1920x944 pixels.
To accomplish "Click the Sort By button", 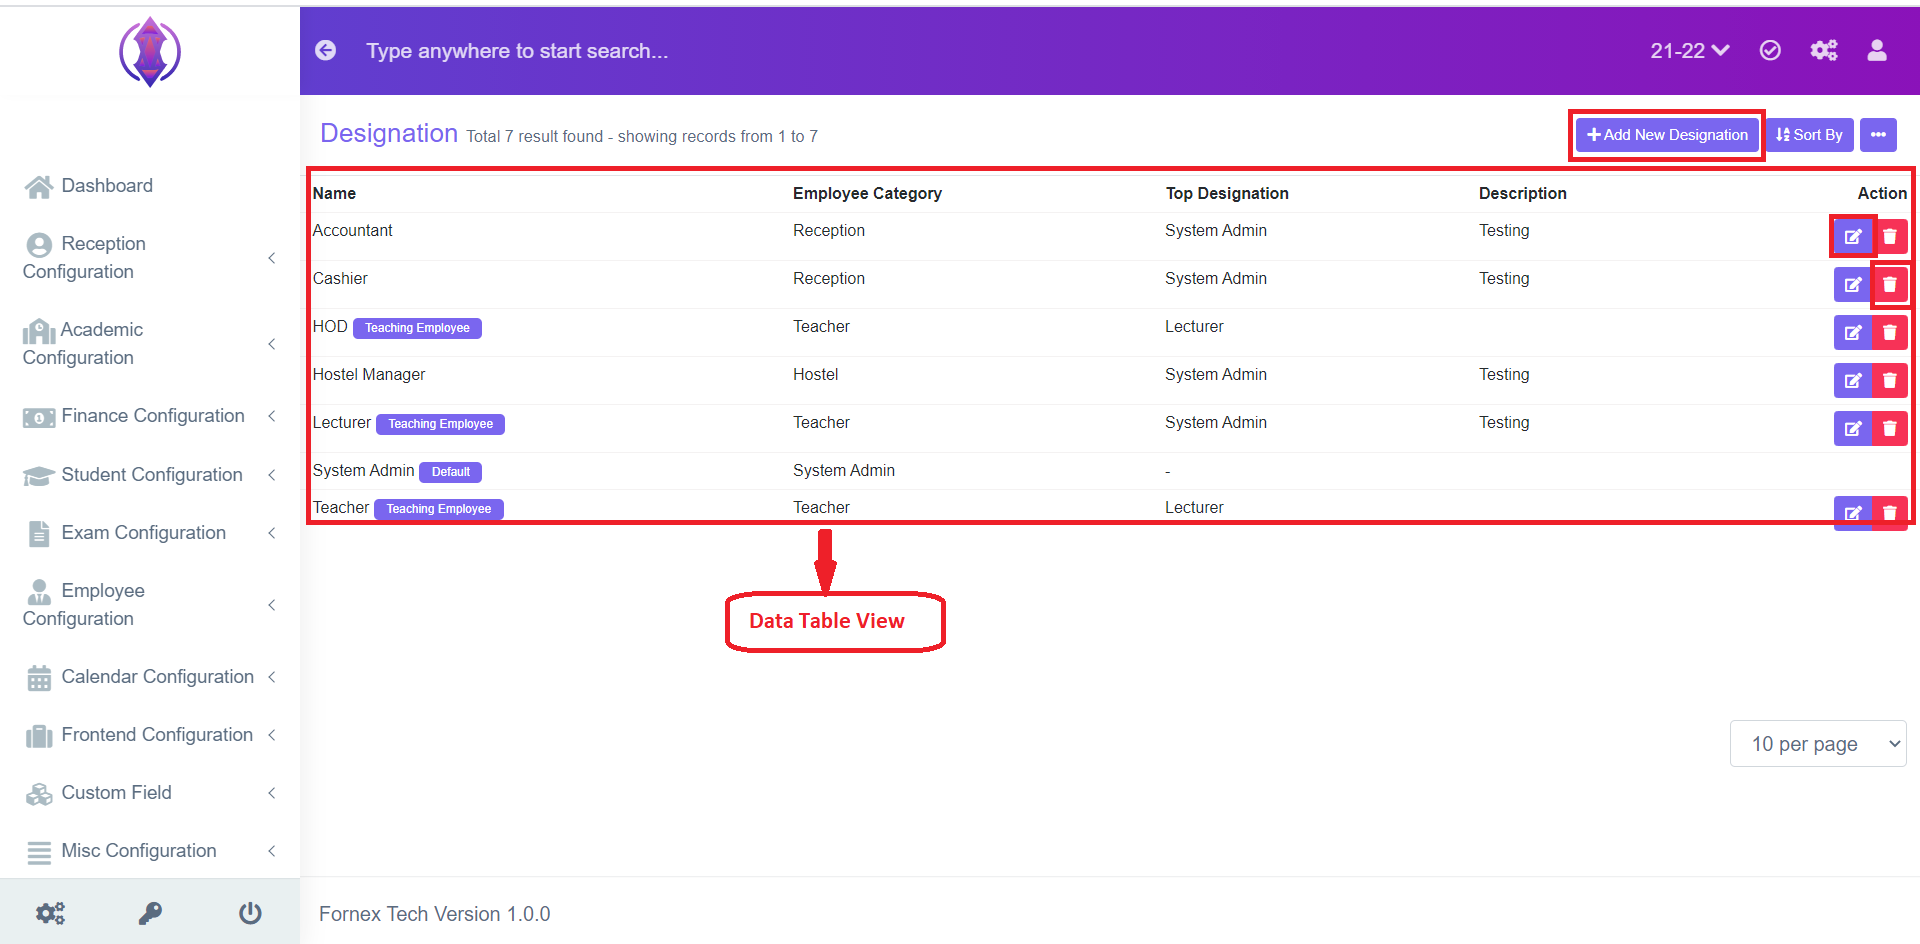I will point(1809,135).
